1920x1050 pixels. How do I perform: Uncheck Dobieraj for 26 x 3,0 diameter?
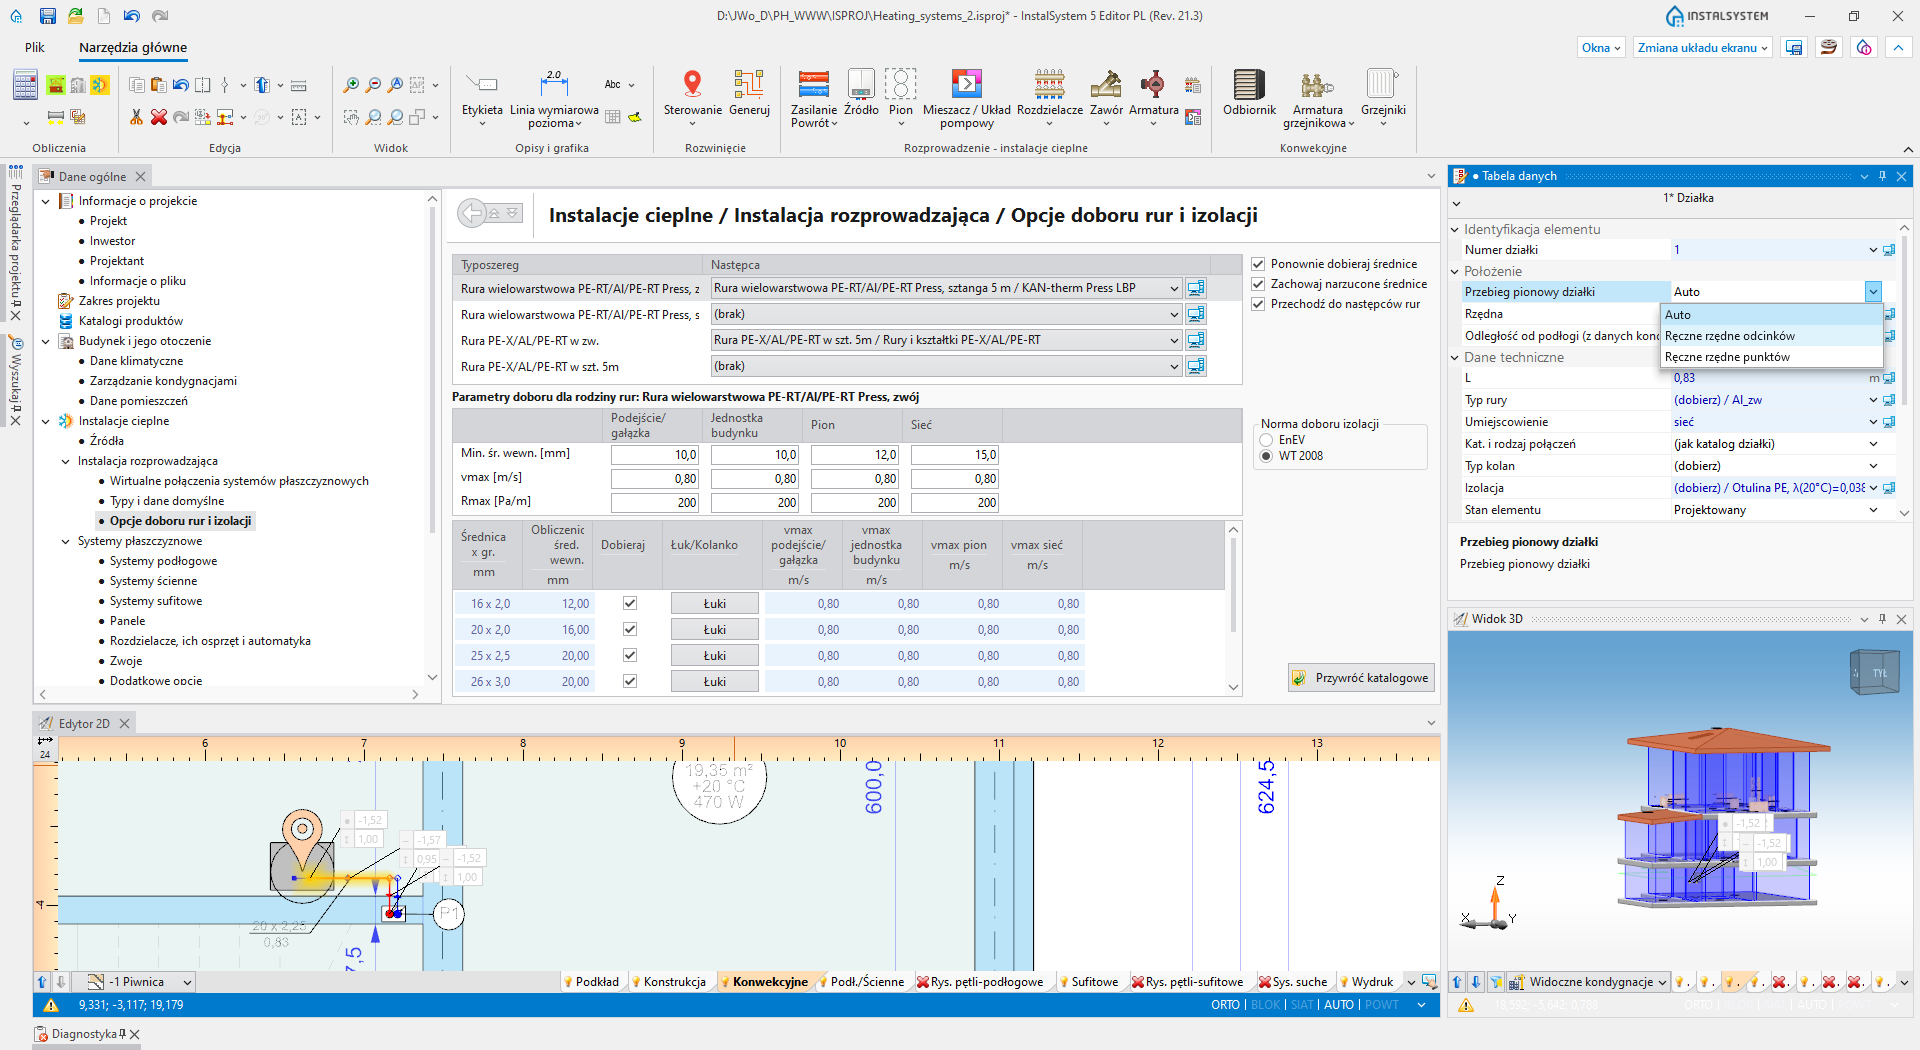(x=630, y=681)
